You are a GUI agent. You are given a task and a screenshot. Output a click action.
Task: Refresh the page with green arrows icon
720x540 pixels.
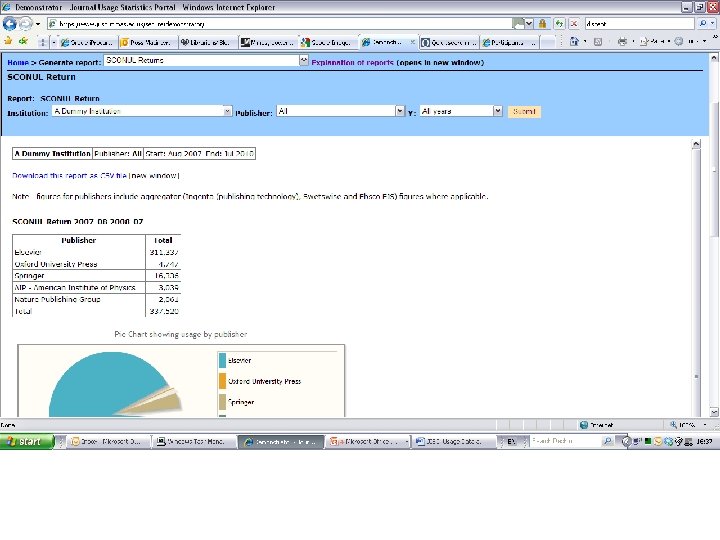pos(559,24)
